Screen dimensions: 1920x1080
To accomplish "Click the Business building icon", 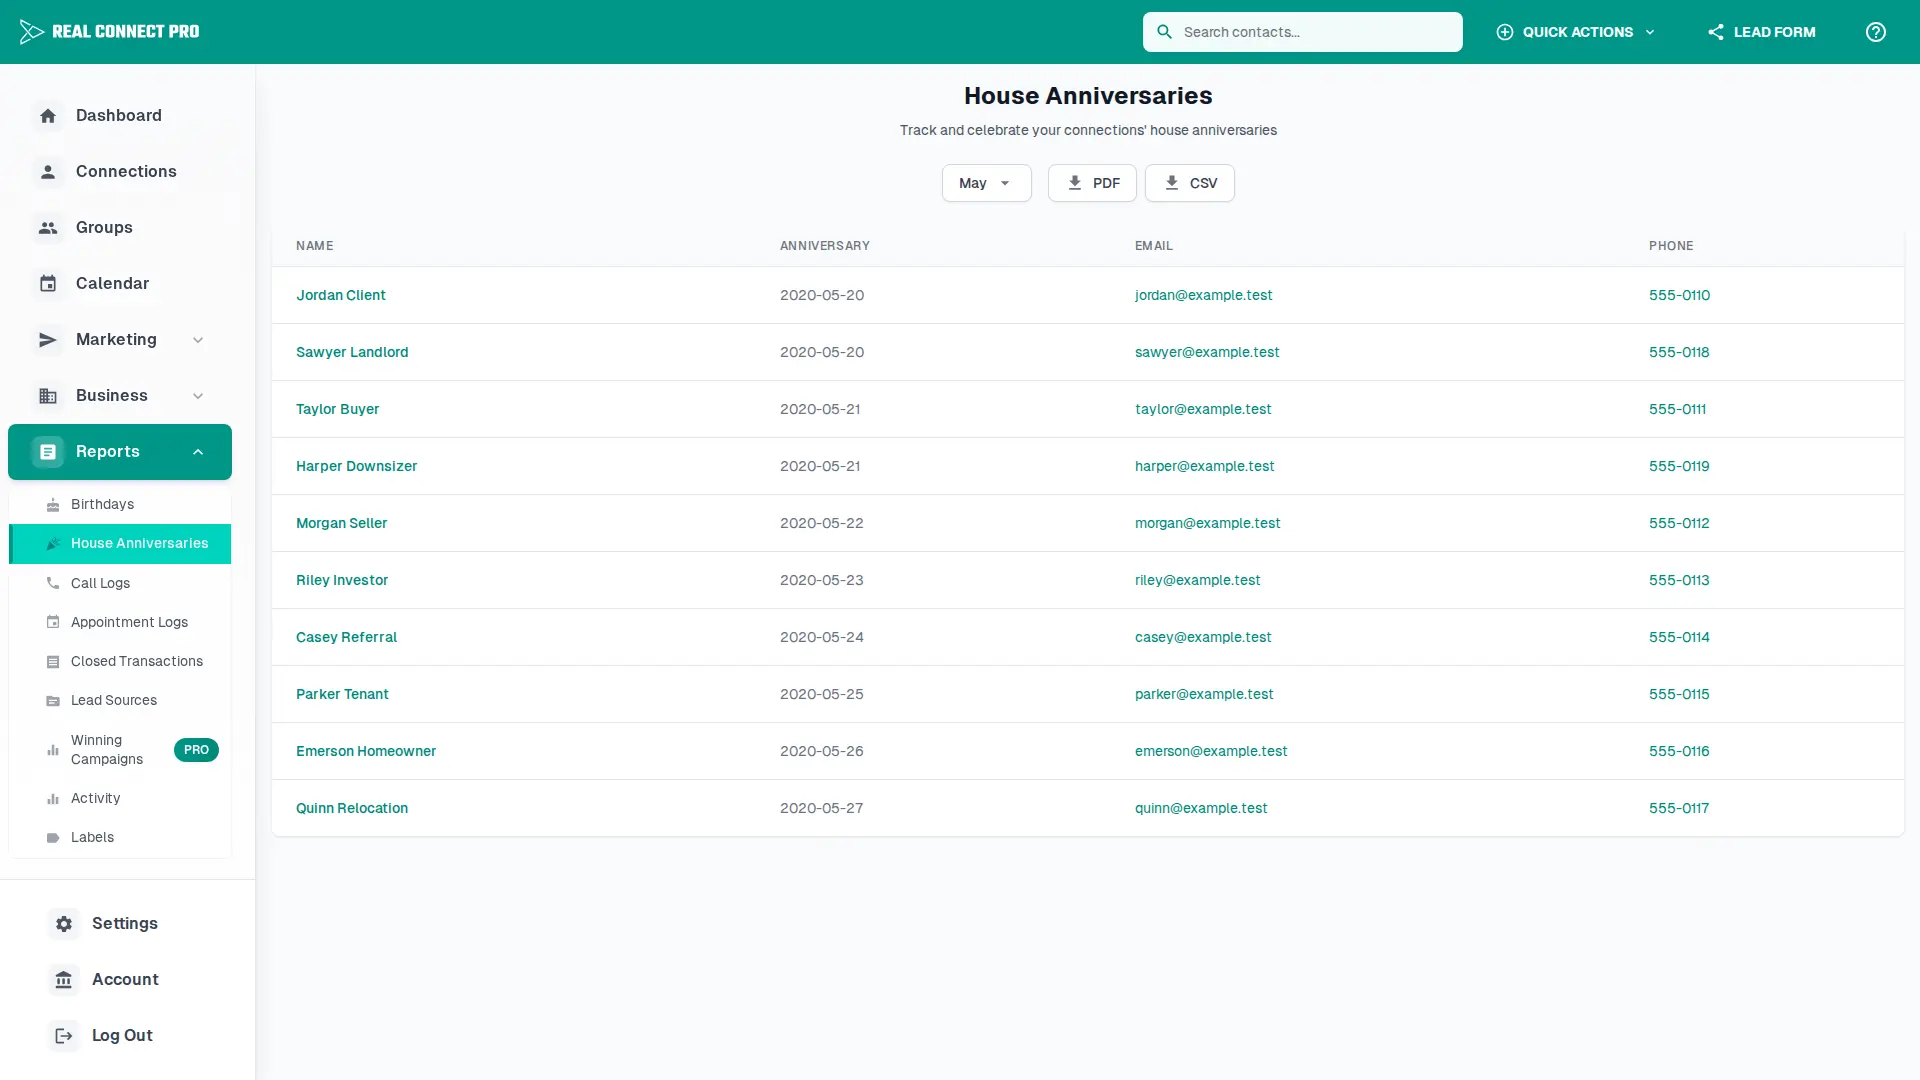I will tap(48, 396).
